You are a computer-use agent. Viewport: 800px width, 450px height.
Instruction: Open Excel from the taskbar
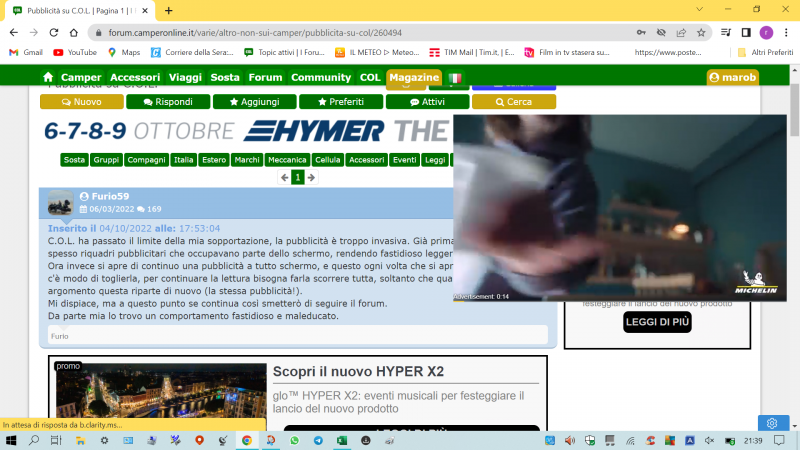tap(342, 440)
